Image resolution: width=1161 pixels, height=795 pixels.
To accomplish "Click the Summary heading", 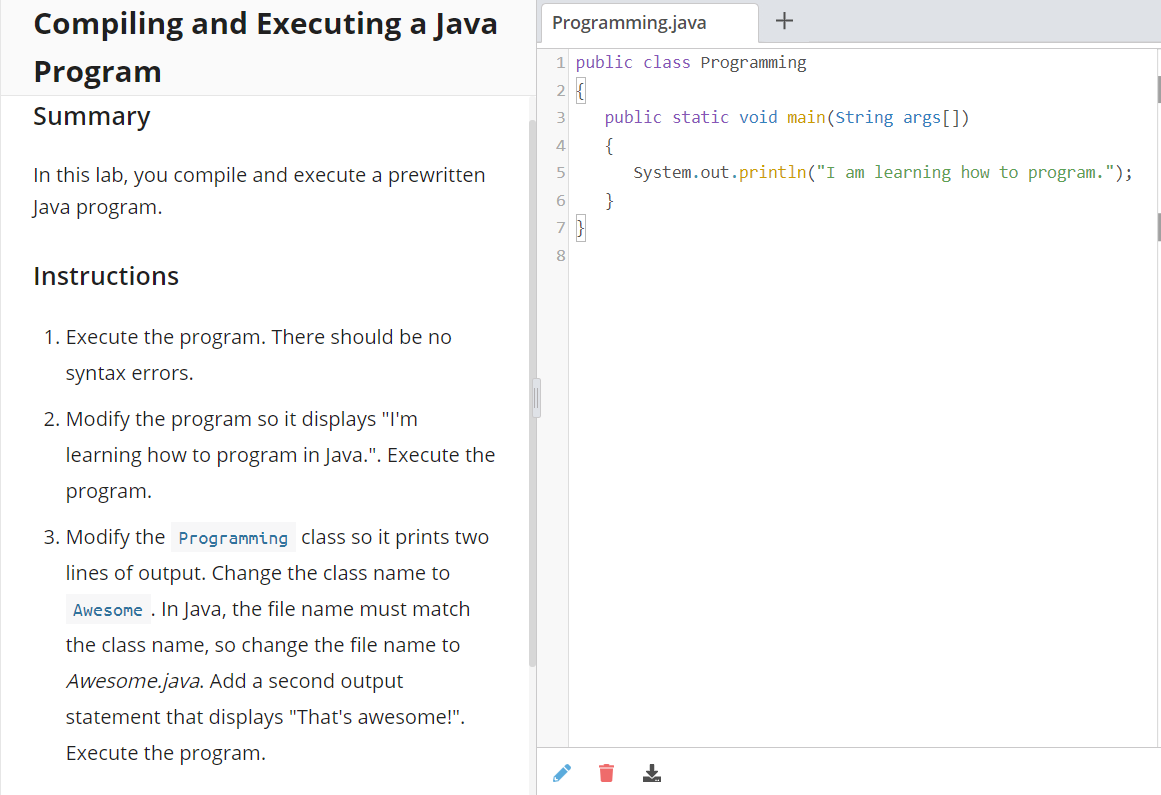I will click(x=91, y=116).
